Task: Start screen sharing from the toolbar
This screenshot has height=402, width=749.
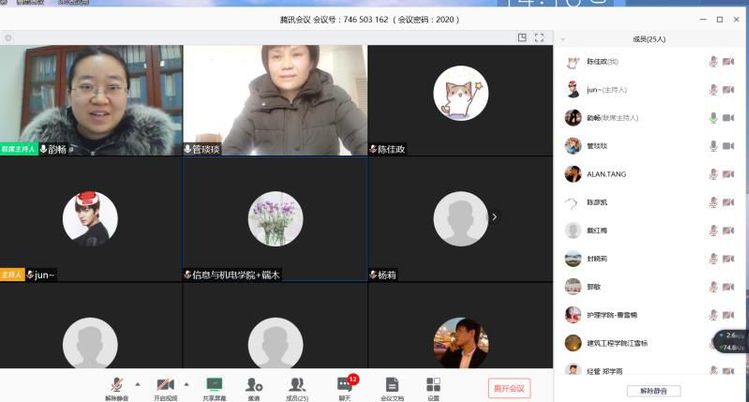Action: pos(213,385)
